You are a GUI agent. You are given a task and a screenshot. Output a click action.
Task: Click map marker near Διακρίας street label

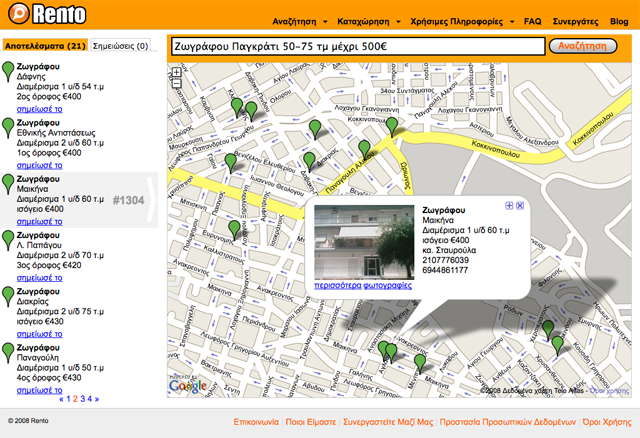click(x=309, y=161)
